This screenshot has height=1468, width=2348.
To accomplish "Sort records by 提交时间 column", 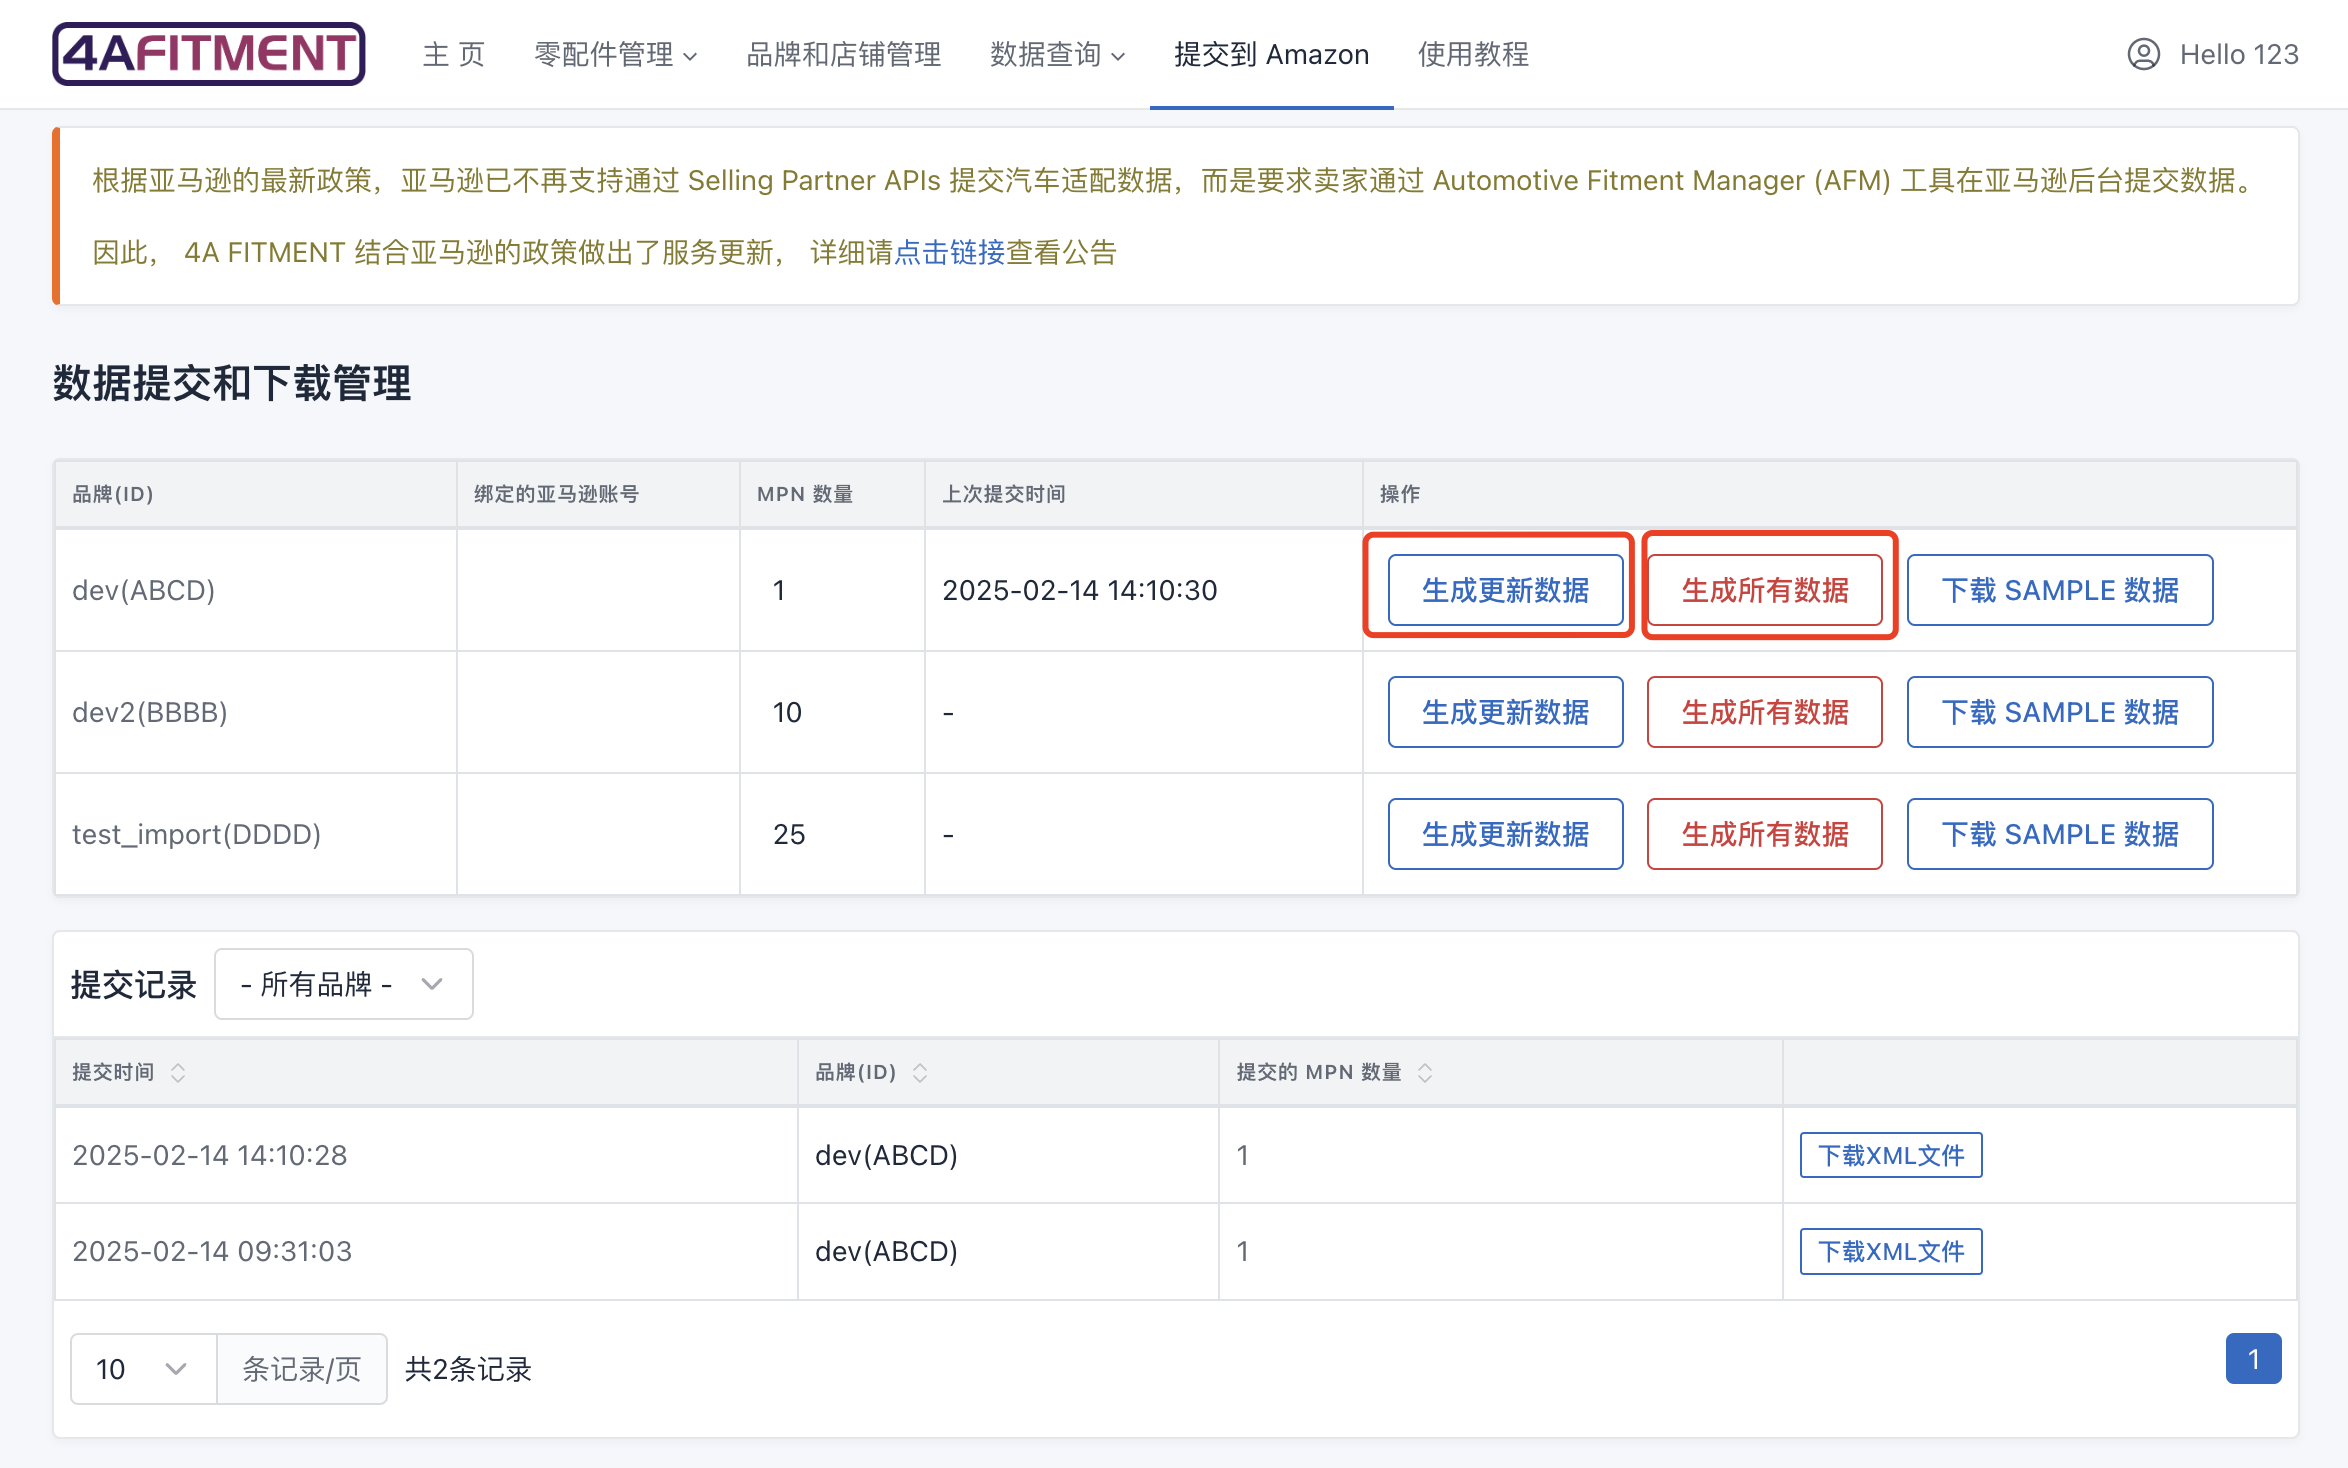I will (178, 1073).
